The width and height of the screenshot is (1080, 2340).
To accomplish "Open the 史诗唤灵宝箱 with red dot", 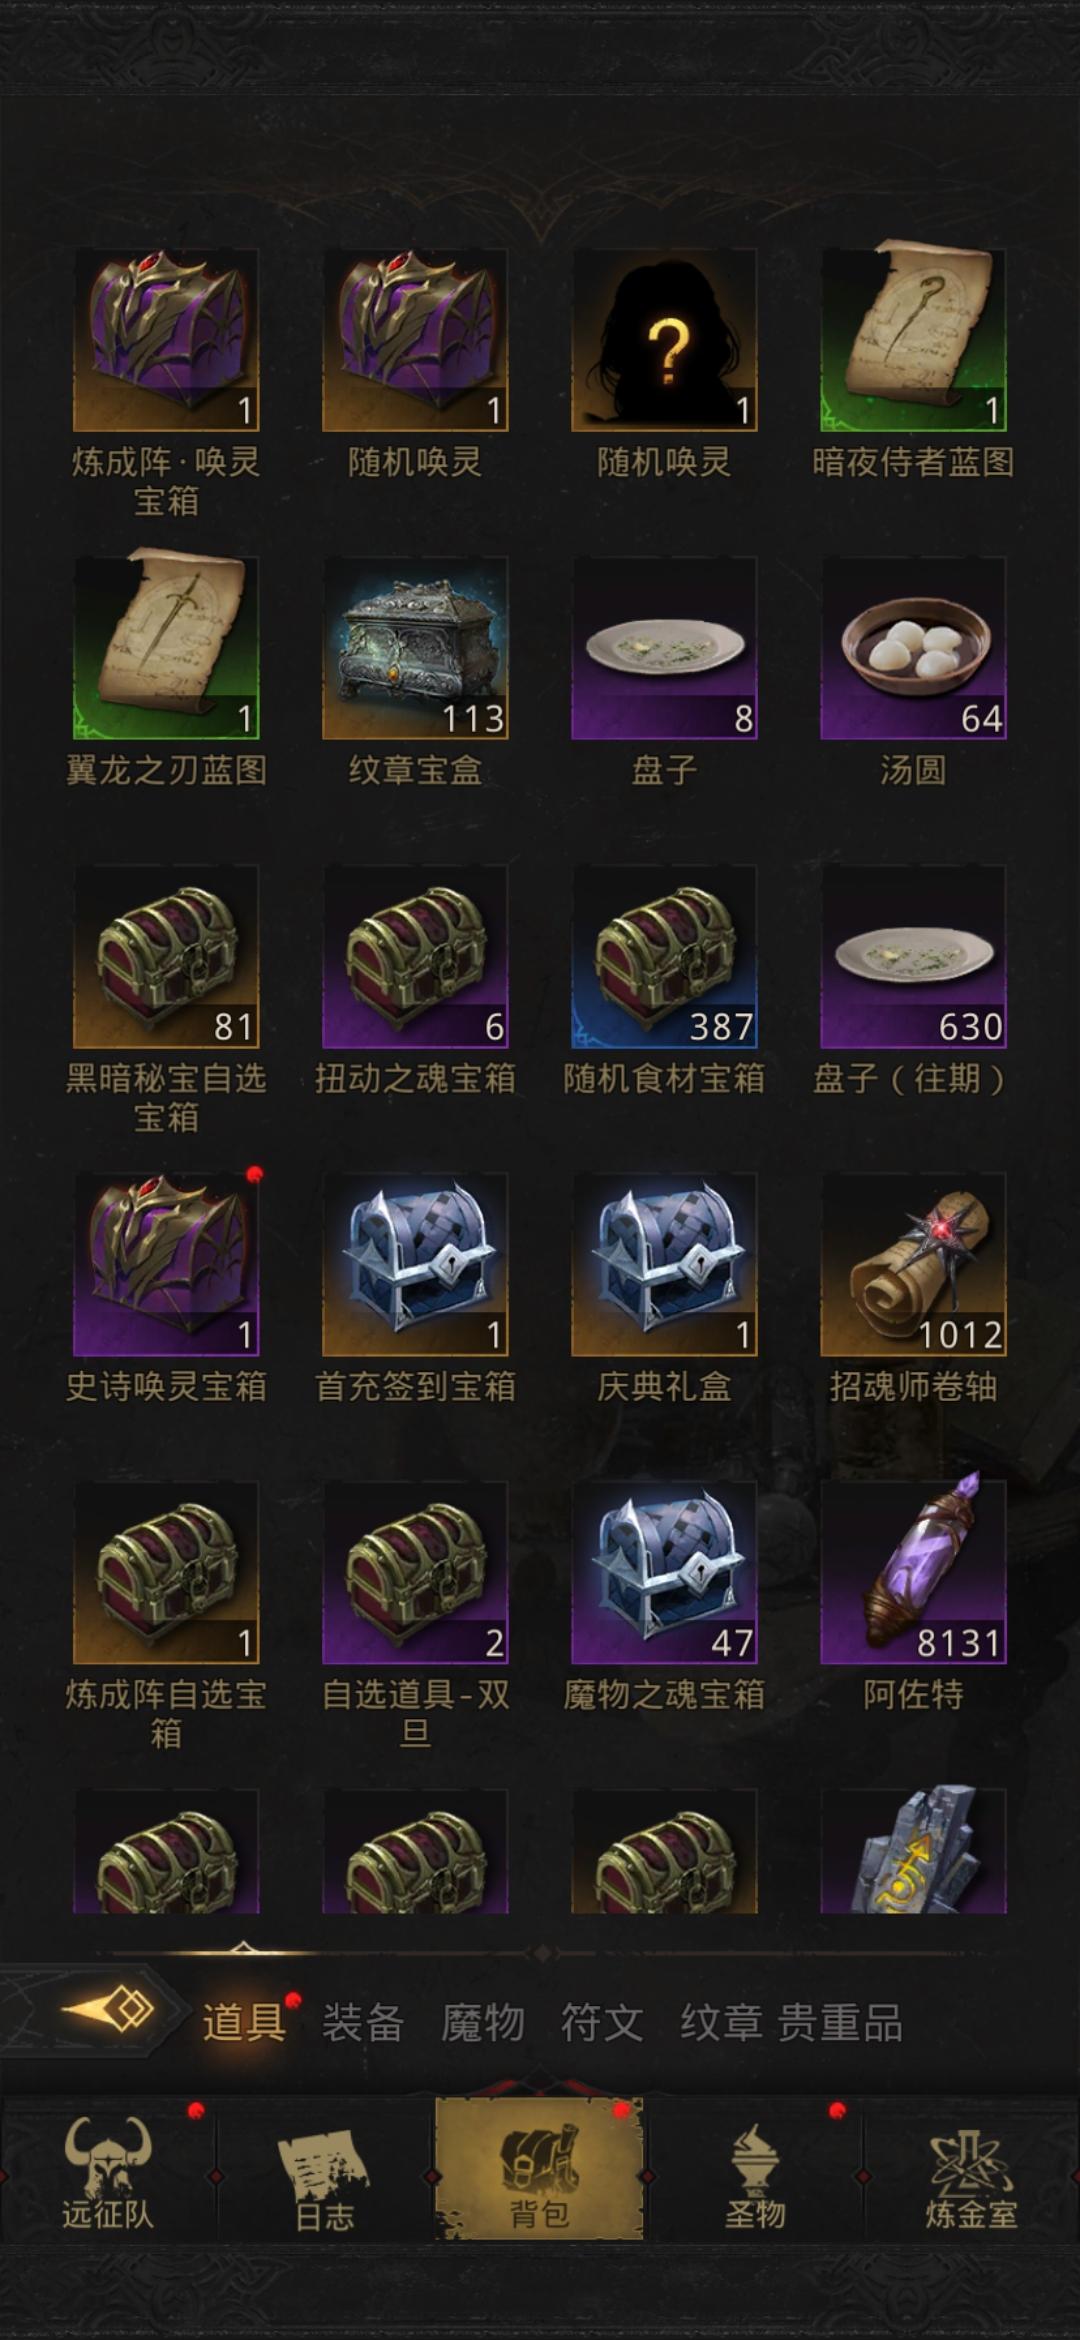I will [x=166, y=1264].
